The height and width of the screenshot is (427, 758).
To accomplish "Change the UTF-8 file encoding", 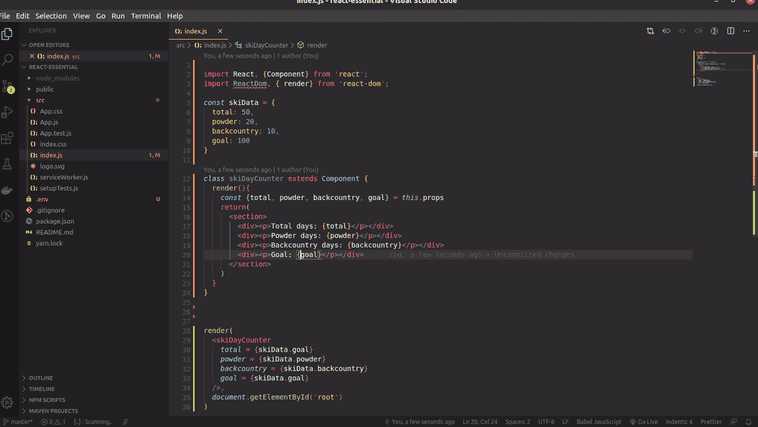I will [x=546, y=422].
